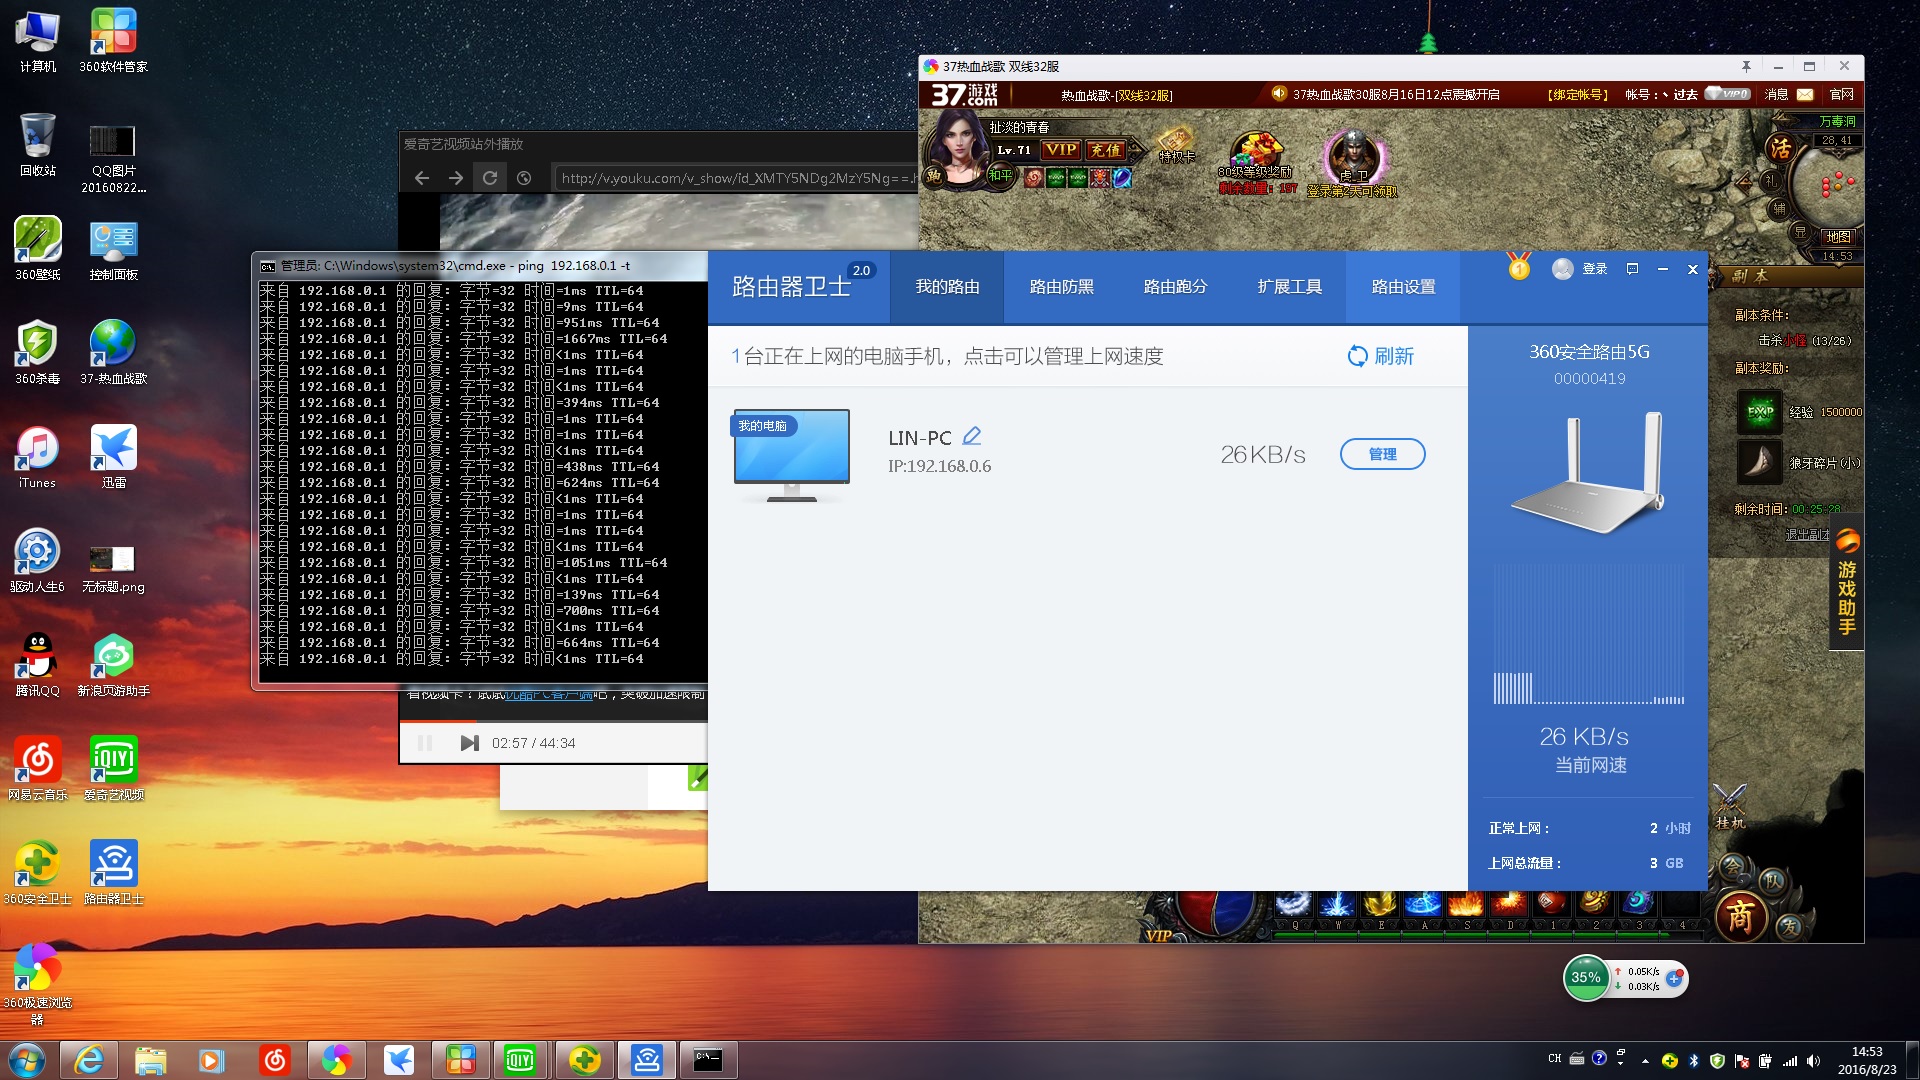Image resolution: width=1920 pixels, height=1080 pixels.
Task: Edit the LIN-PC device name pencil icon
Action: tap(971, 437)
